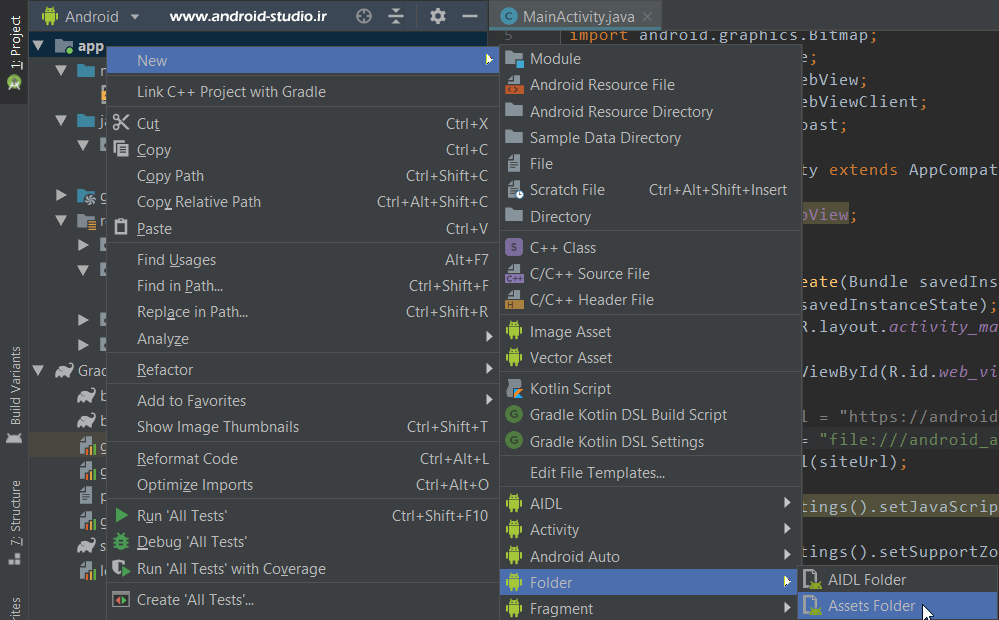
Task: Click the hide Project panel minus icon
Action: point(469,16)
